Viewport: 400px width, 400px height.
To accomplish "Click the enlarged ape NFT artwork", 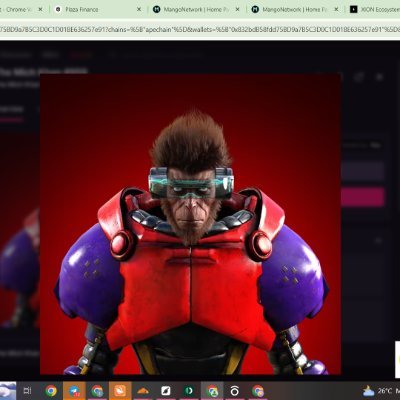I will point(190,224).
